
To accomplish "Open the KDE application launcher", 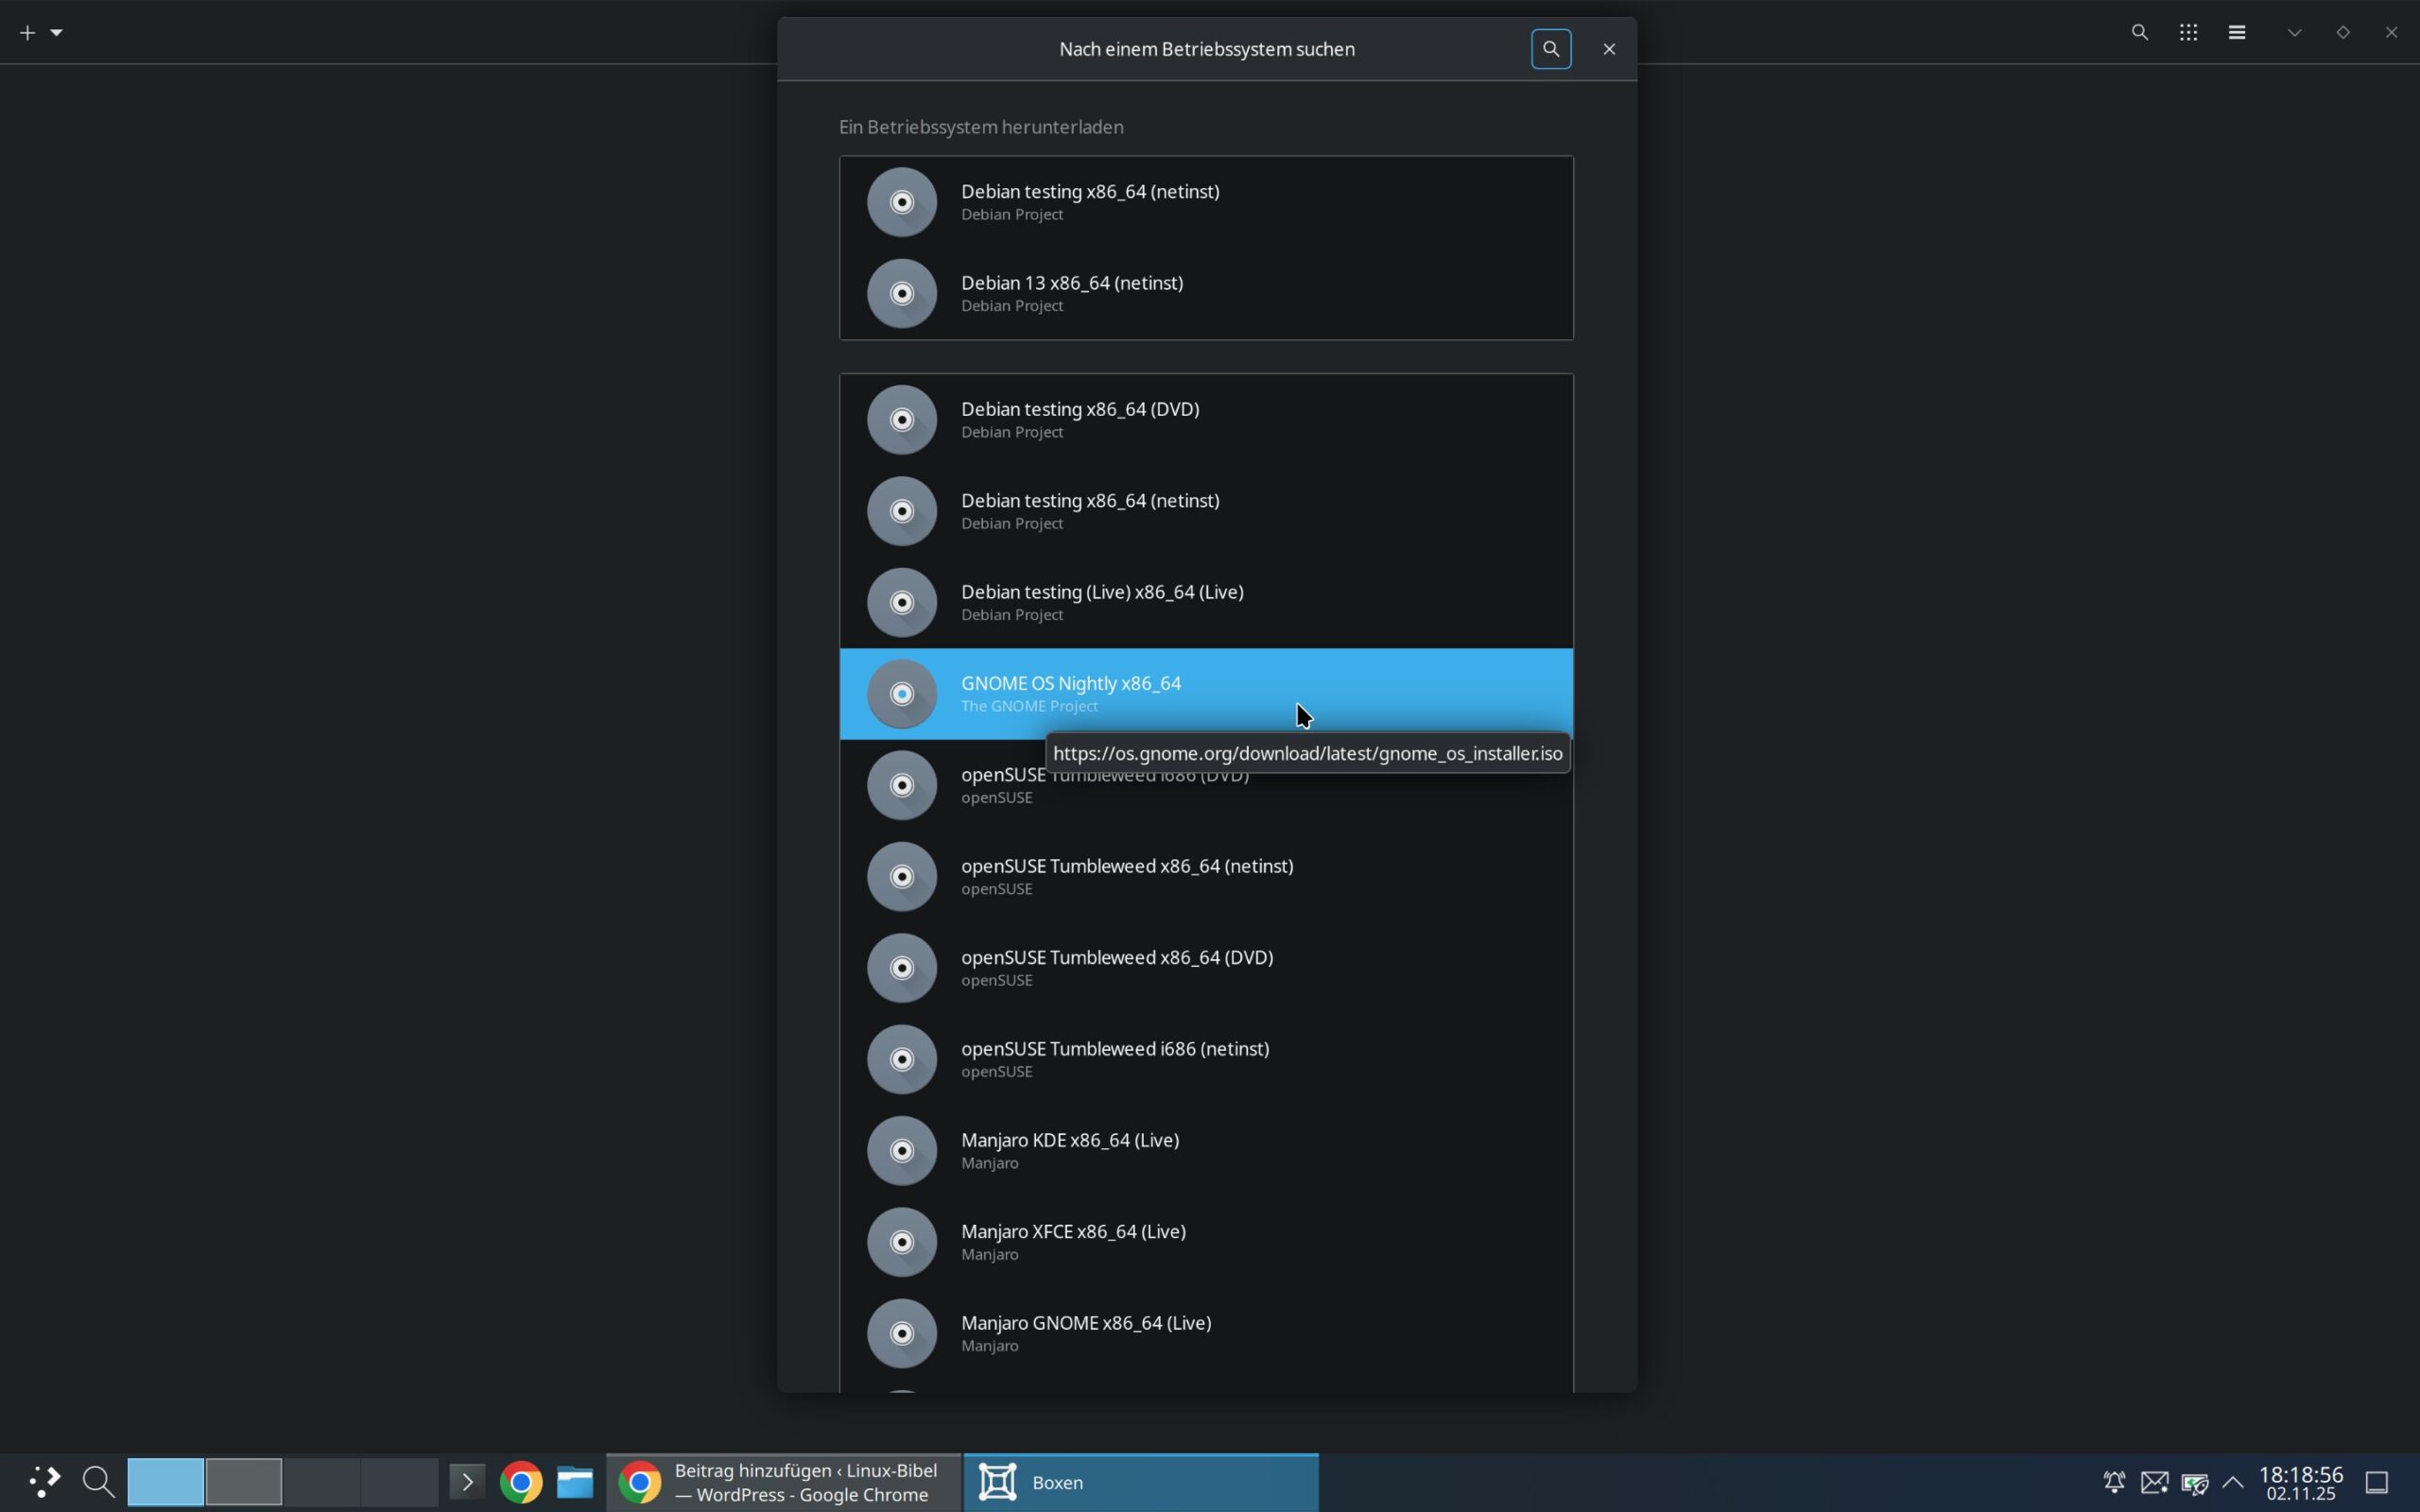I will [x=43, y=1482].
